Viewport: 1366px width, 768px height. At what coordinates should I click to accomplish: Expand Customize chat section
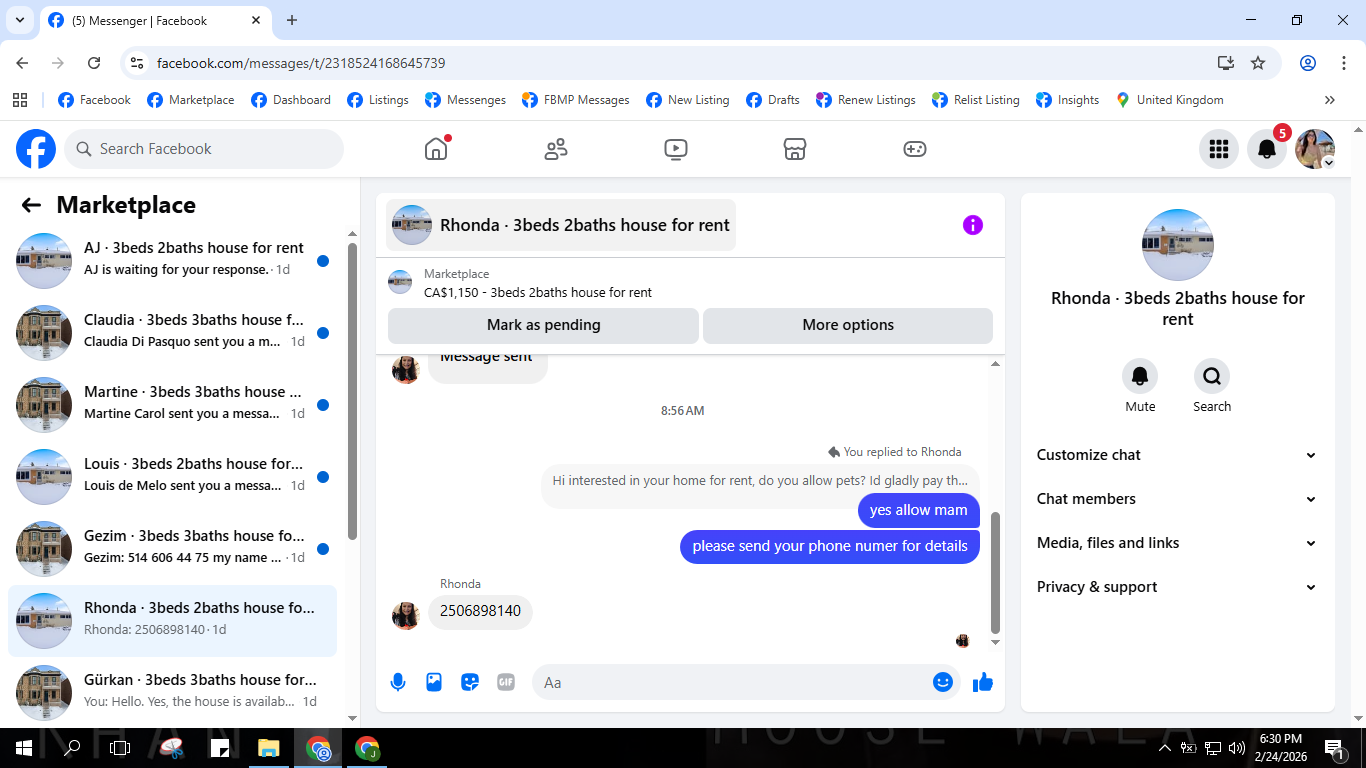pos(1177,455)
